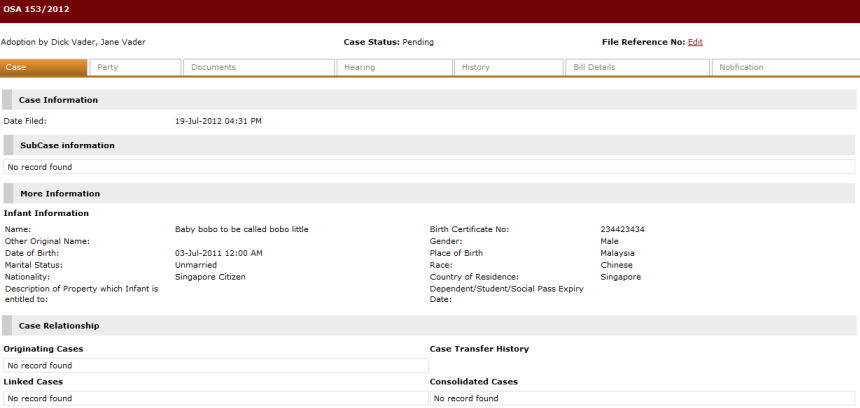
Task: Switch to the Notification tab
Action: click(785, 67)
